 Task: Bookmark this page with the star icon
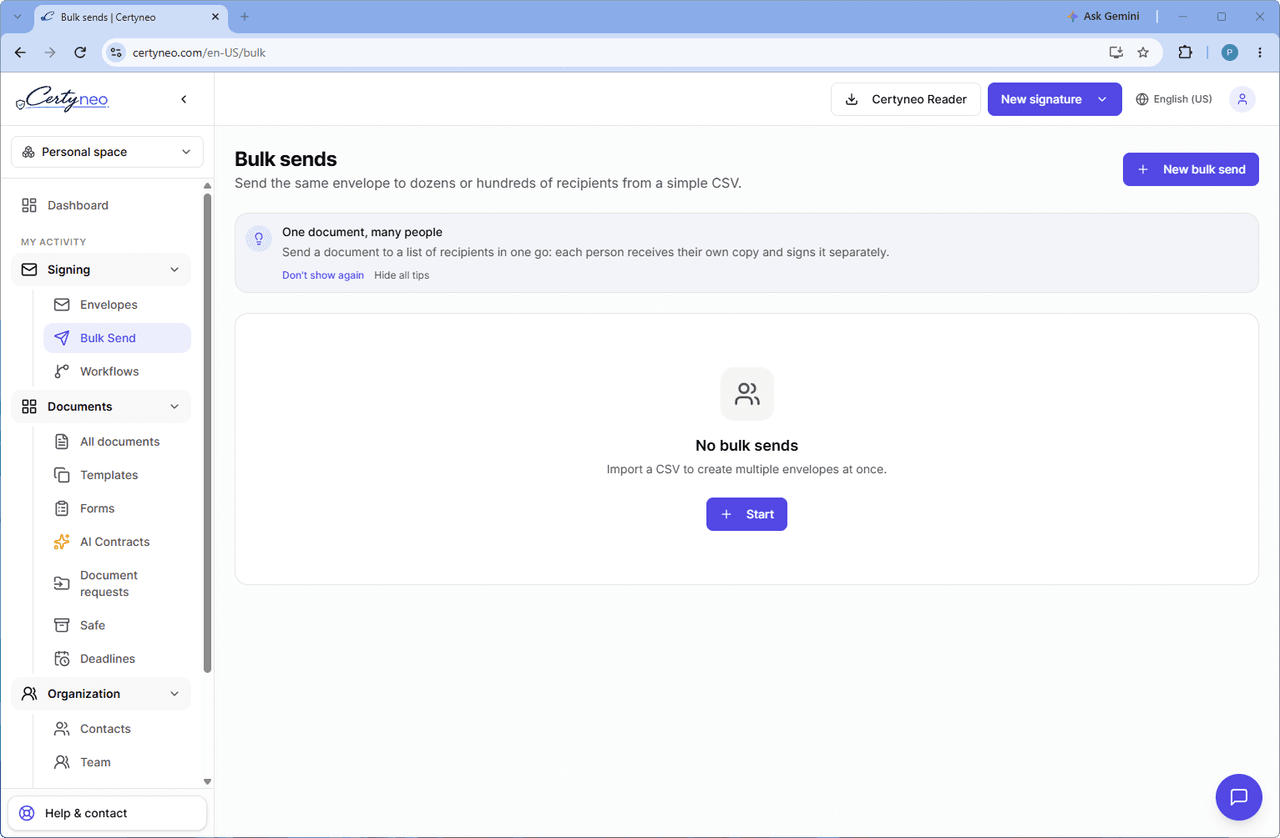tap(1143, 52)
